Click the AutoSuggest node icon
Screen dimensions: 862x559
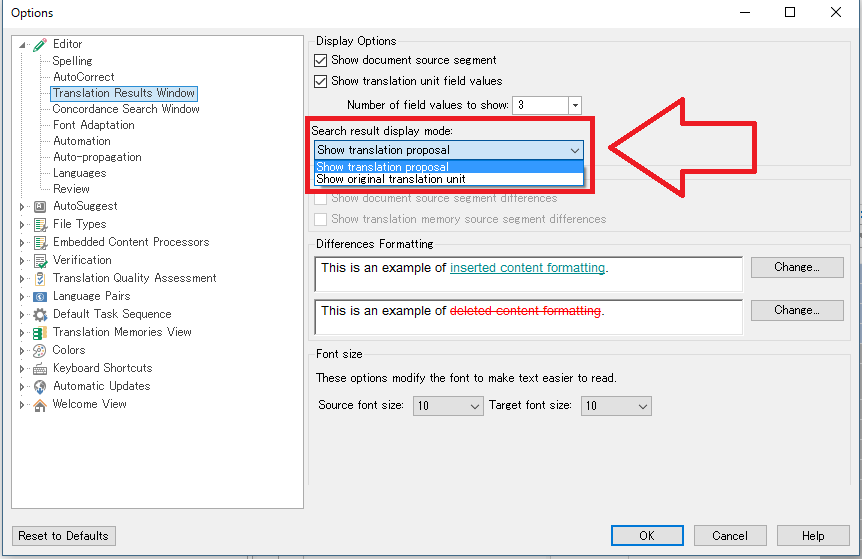click(x=40, y=206)
